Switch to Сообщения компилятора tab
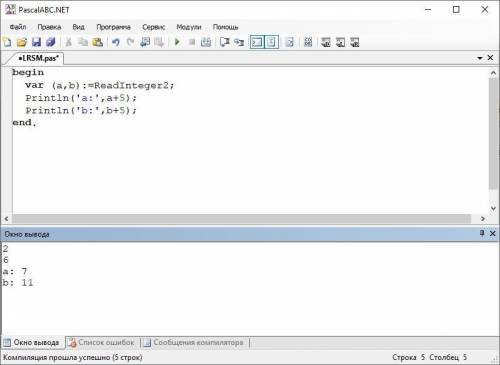The height and width of the screenshot is (365, 500). [195, 342]
